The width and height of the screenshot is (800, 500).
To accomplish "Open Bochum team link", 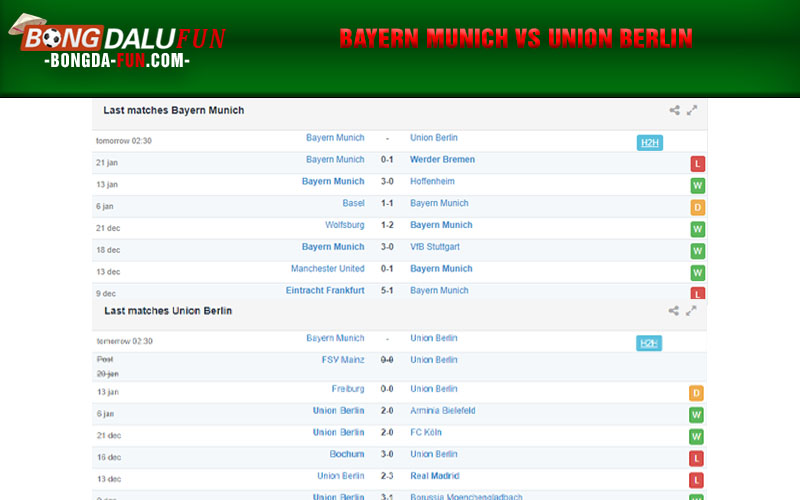I will click(347, 454).
